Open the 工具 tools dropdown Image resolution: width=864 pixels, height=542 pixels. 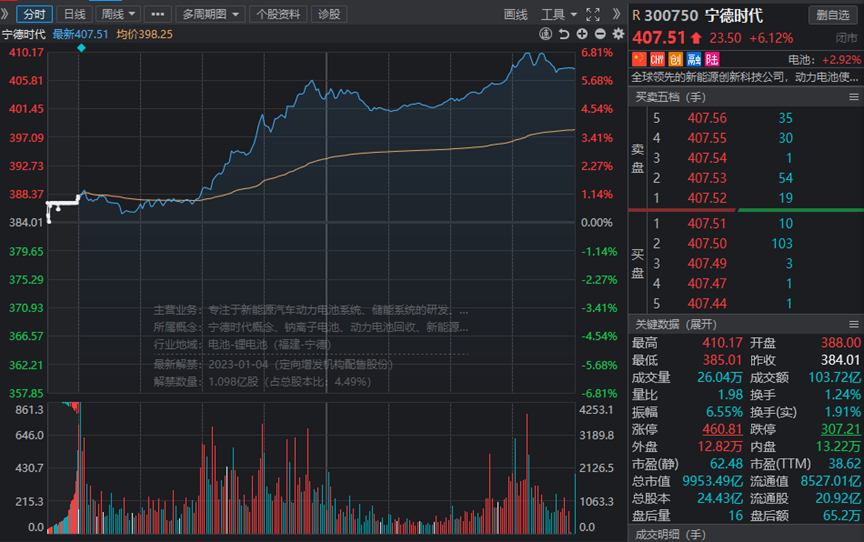(x=556, y=14)
